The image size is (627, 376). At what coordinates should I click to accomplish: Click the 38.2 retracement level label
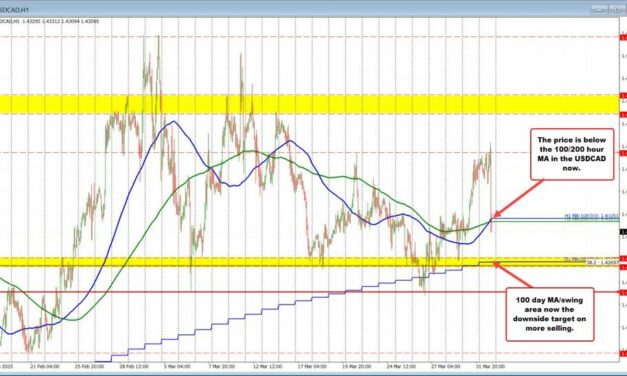603,263
